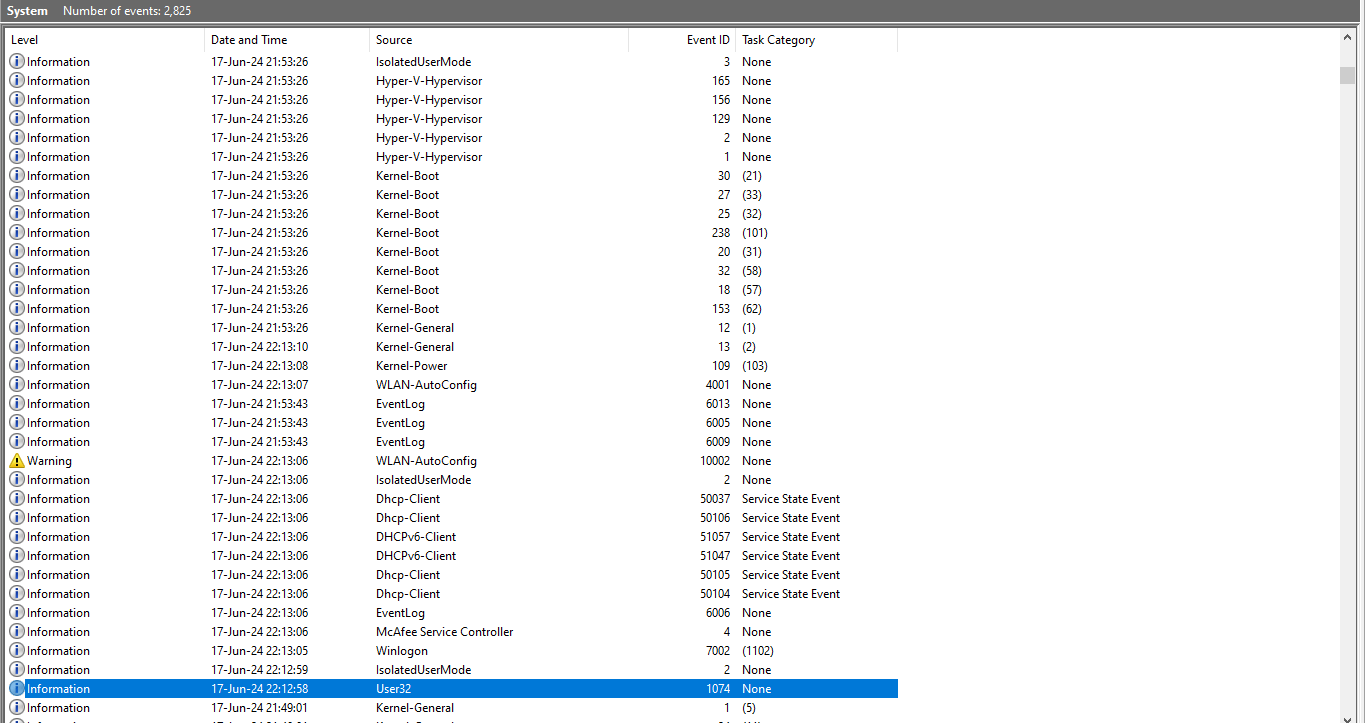Click the vertical scrollbar thumb of the event list
Screen dimensions: 1365x723
[1348, 76]
